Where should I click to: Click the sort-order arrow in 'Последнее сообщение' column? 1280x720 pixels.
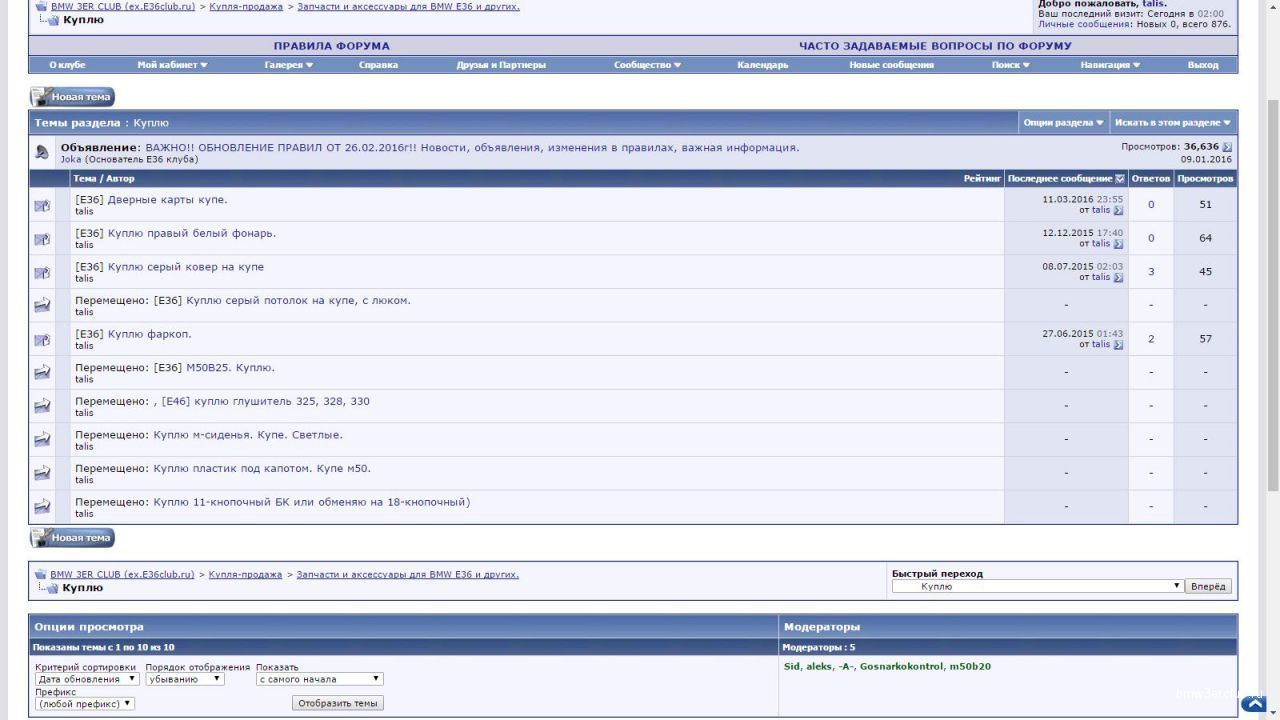click(1120, 179)
